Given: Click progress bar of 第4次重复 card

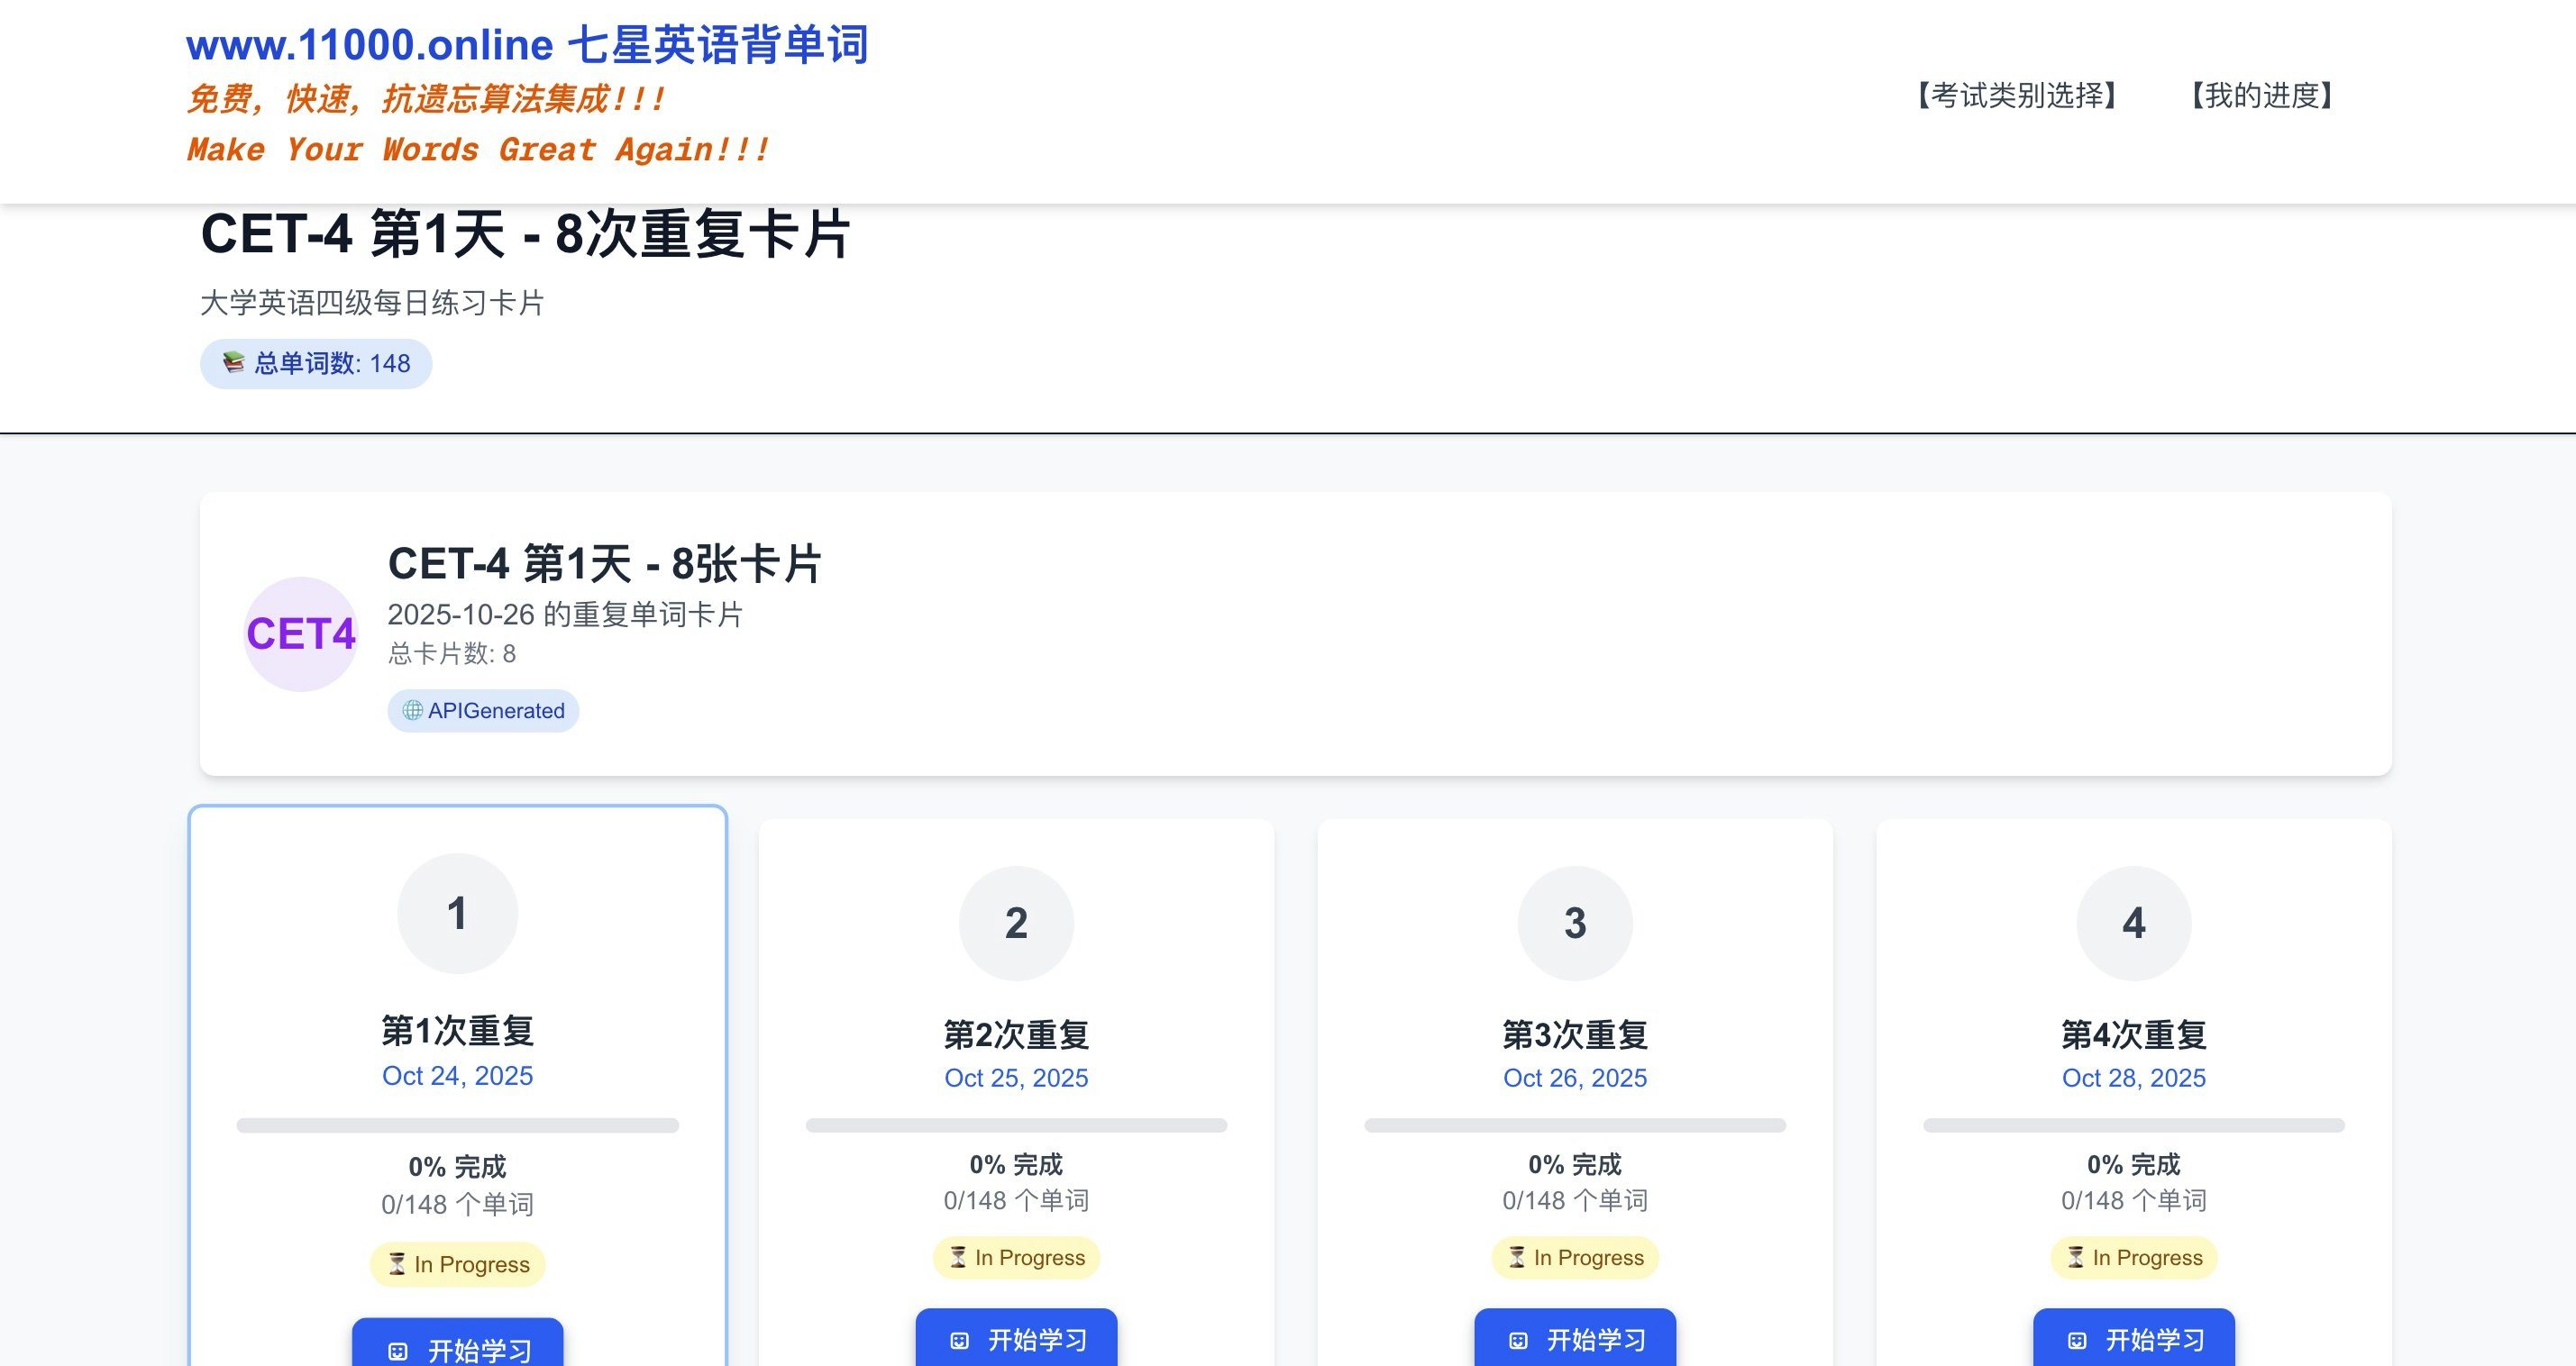Looking at the screenshot, I should click(2134, 1126).
